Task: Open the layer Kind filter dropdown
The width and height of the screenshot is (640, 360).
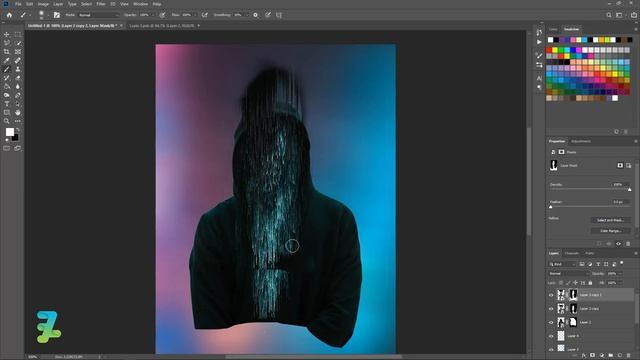Action: pyautogui.click(x=562, y=264)
